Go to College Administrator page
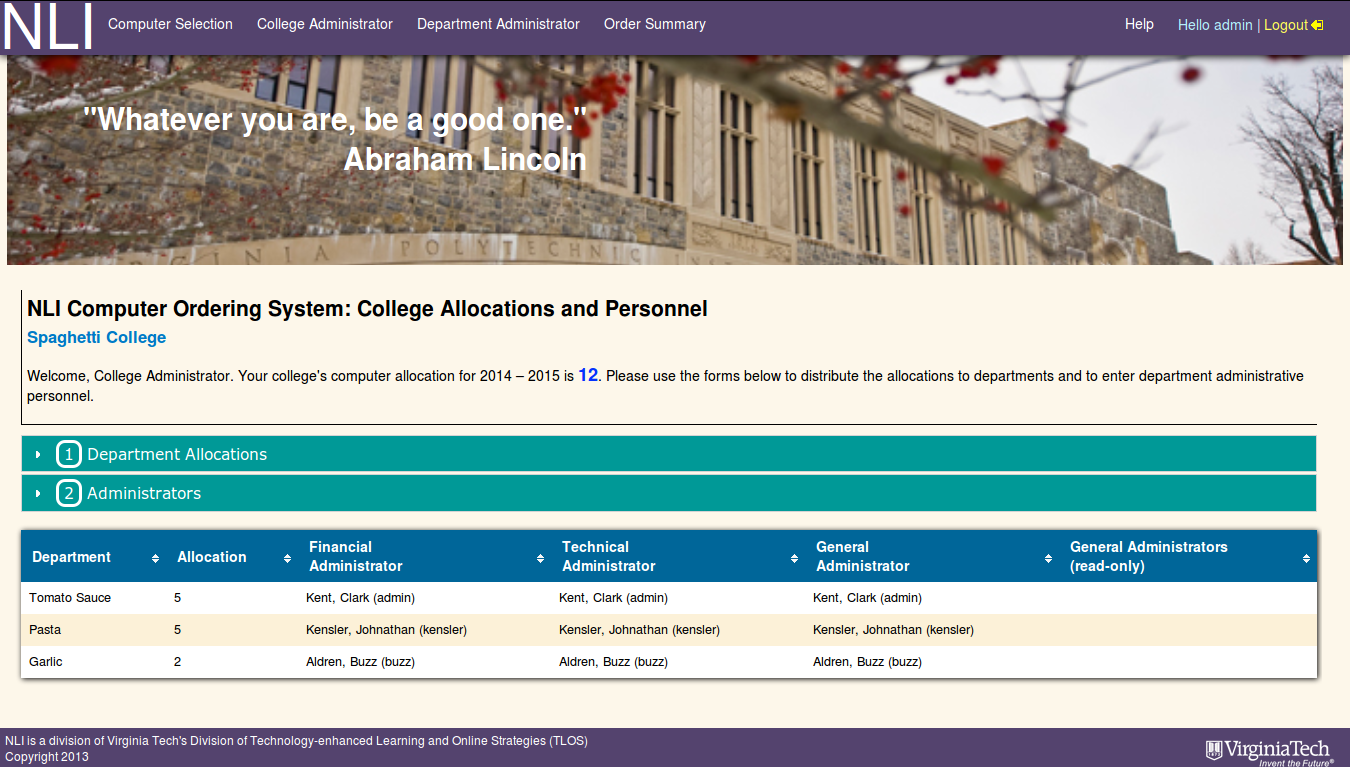 coord(325,24)
